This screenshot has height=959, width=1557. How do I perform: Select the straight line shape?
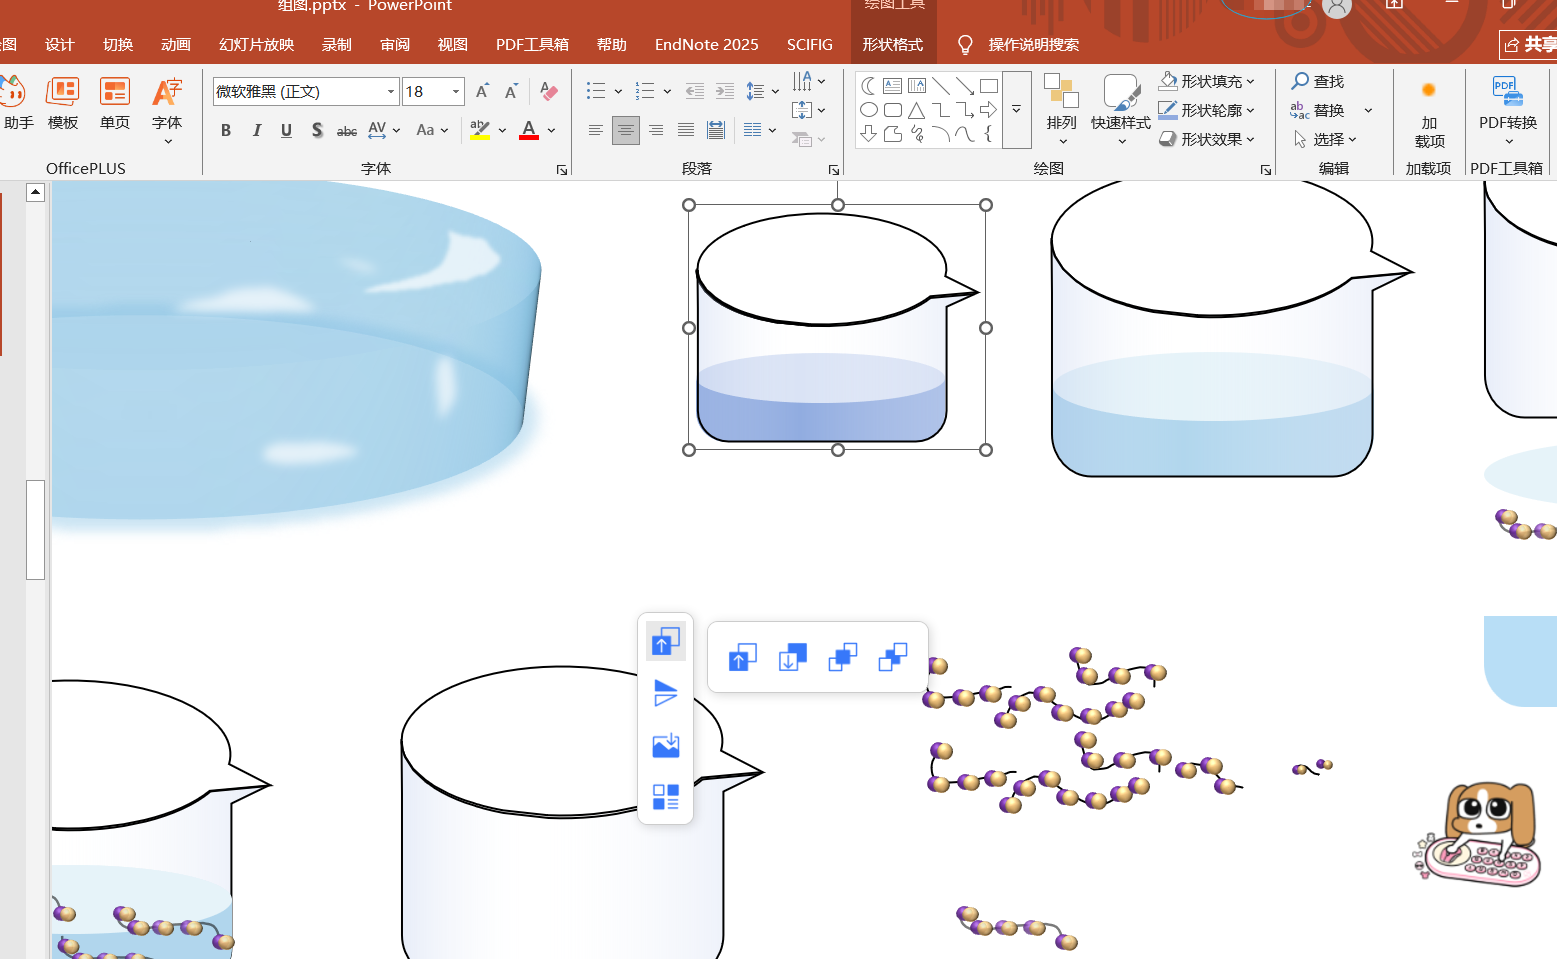(x=941, y=86)
